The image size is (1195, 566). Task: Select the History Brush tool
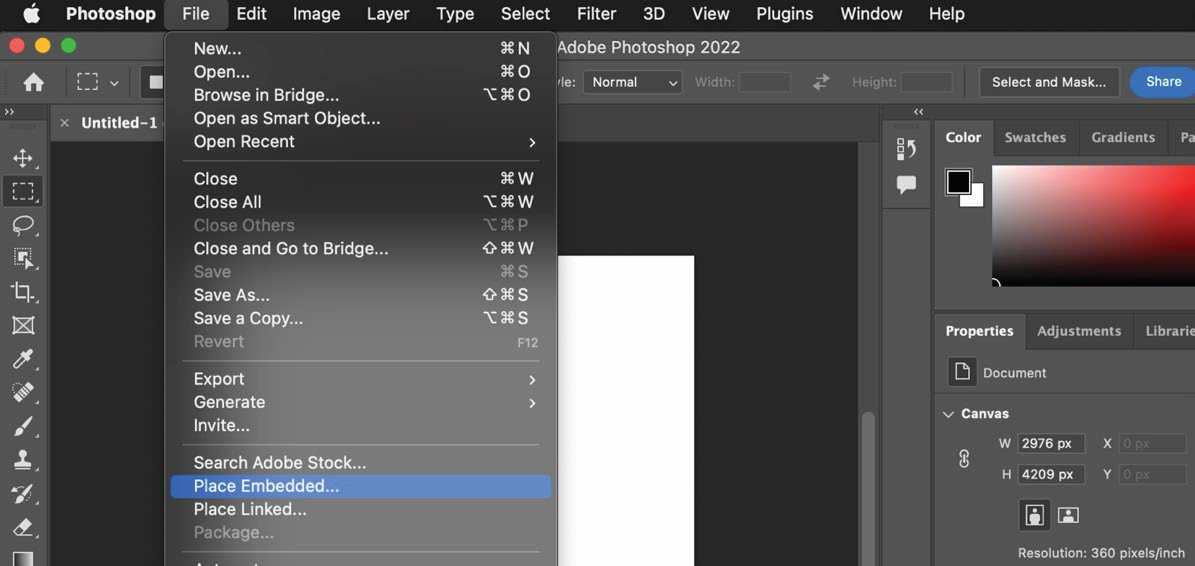[x=23, y=494]
